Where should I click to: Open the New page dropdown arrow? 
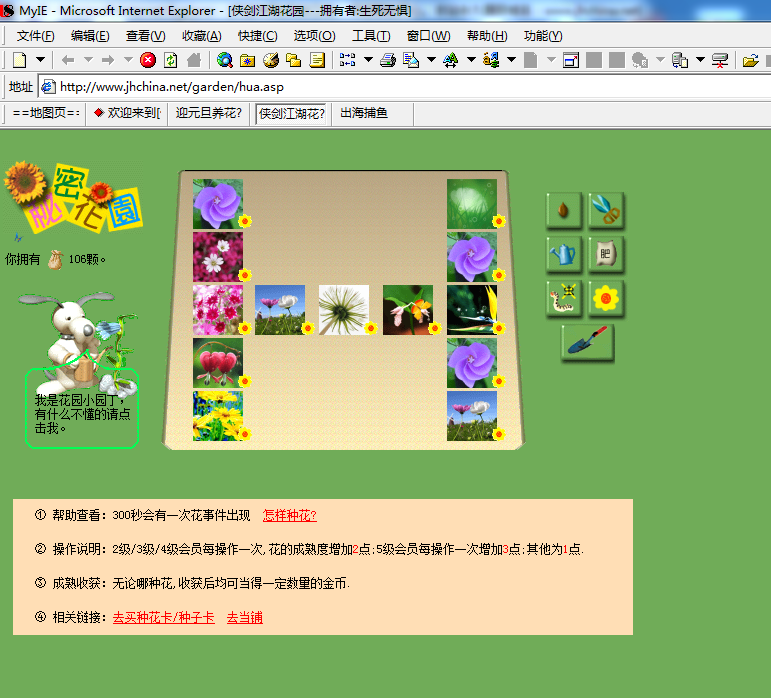[x=40, y=59]
